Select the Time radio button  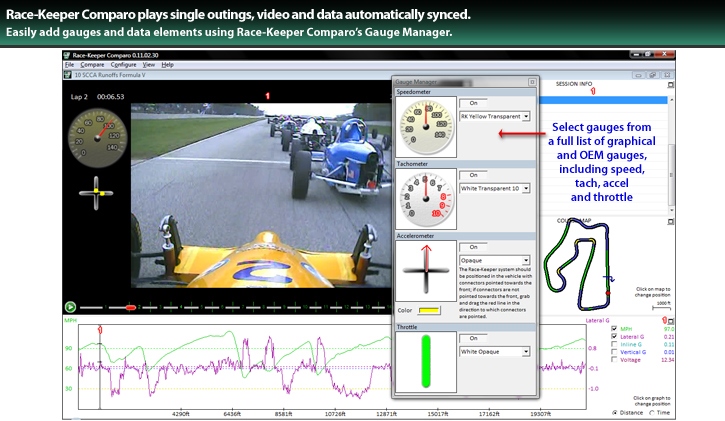point(653,412)
